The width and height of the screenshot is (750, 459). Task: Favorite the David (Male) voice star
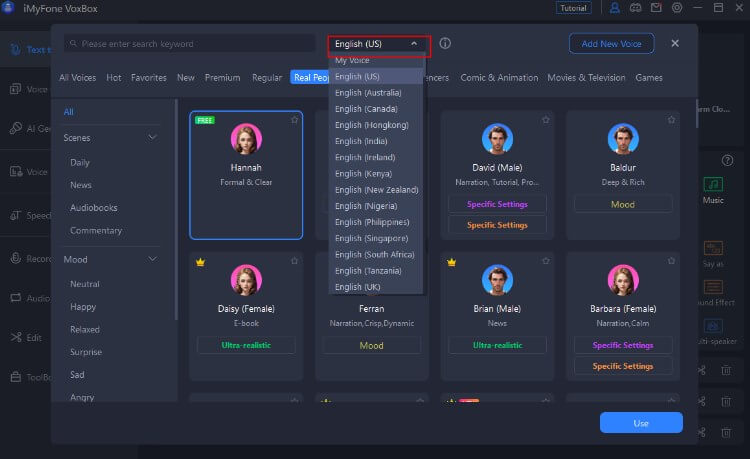[546, 120]
